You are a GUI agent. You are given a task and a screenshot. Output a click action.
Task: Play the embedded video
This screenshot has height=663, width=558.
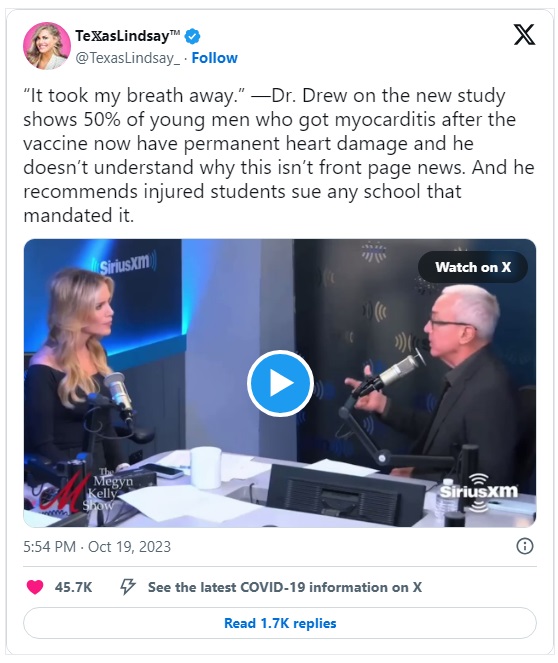pyautogui.click(x=280, y=383)
